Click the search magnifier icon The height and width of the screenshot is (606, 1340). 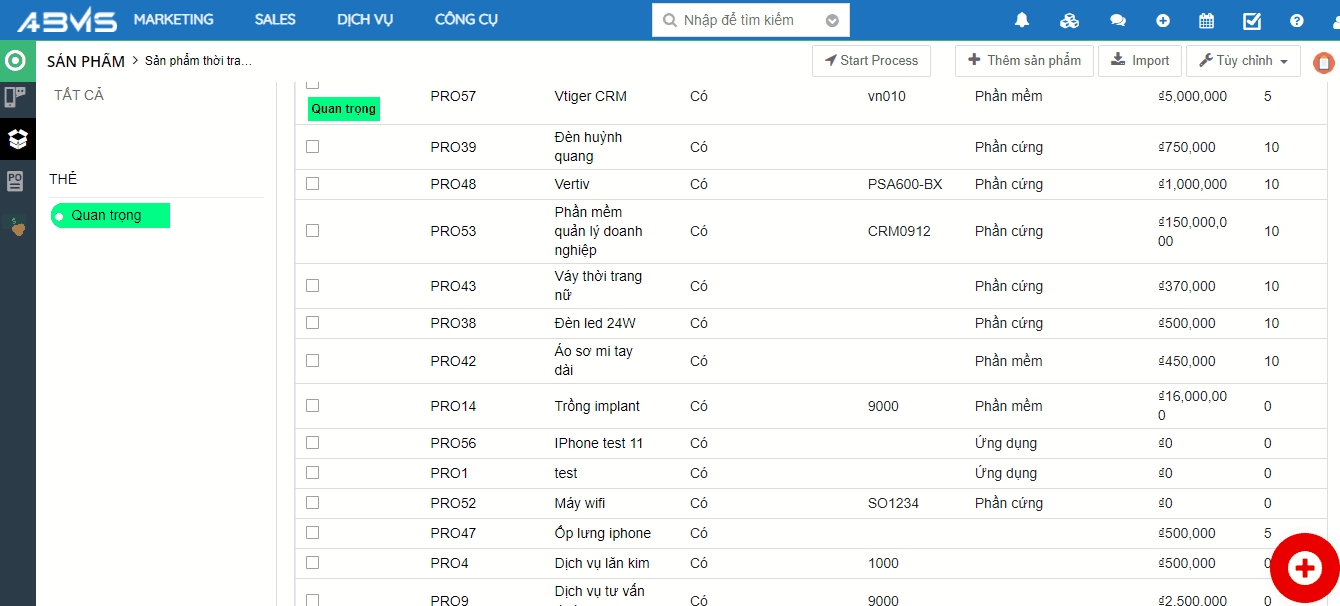[x=668, y=20]
